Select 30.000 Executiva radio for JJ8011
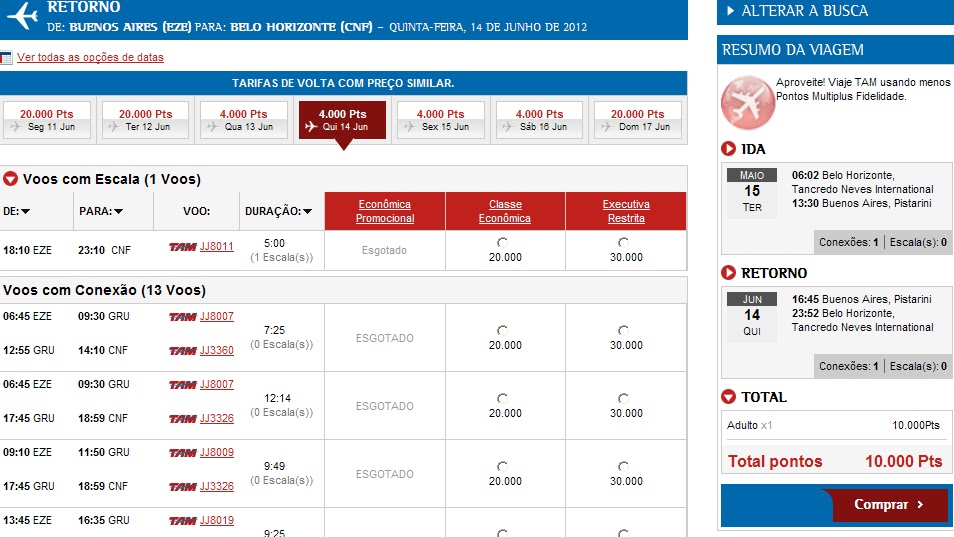This screenshot has width=954, height=537. click(623, 243)
